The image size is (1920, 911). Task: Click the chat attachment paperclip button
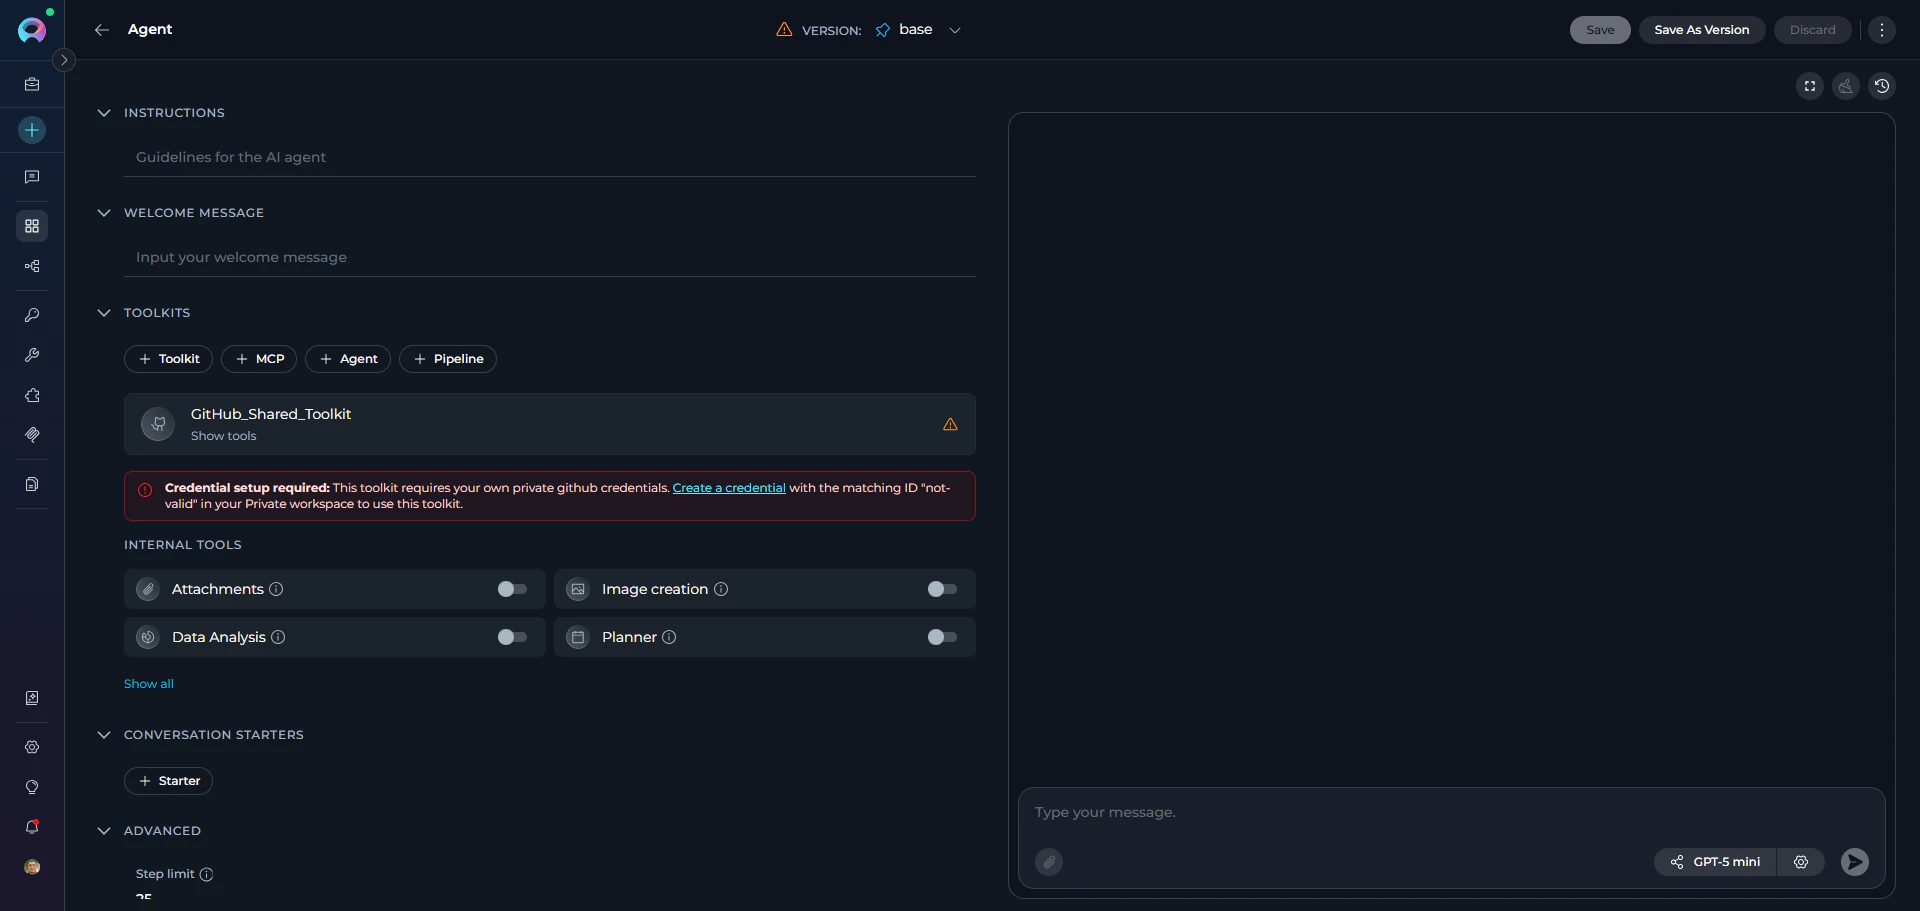1049,862
